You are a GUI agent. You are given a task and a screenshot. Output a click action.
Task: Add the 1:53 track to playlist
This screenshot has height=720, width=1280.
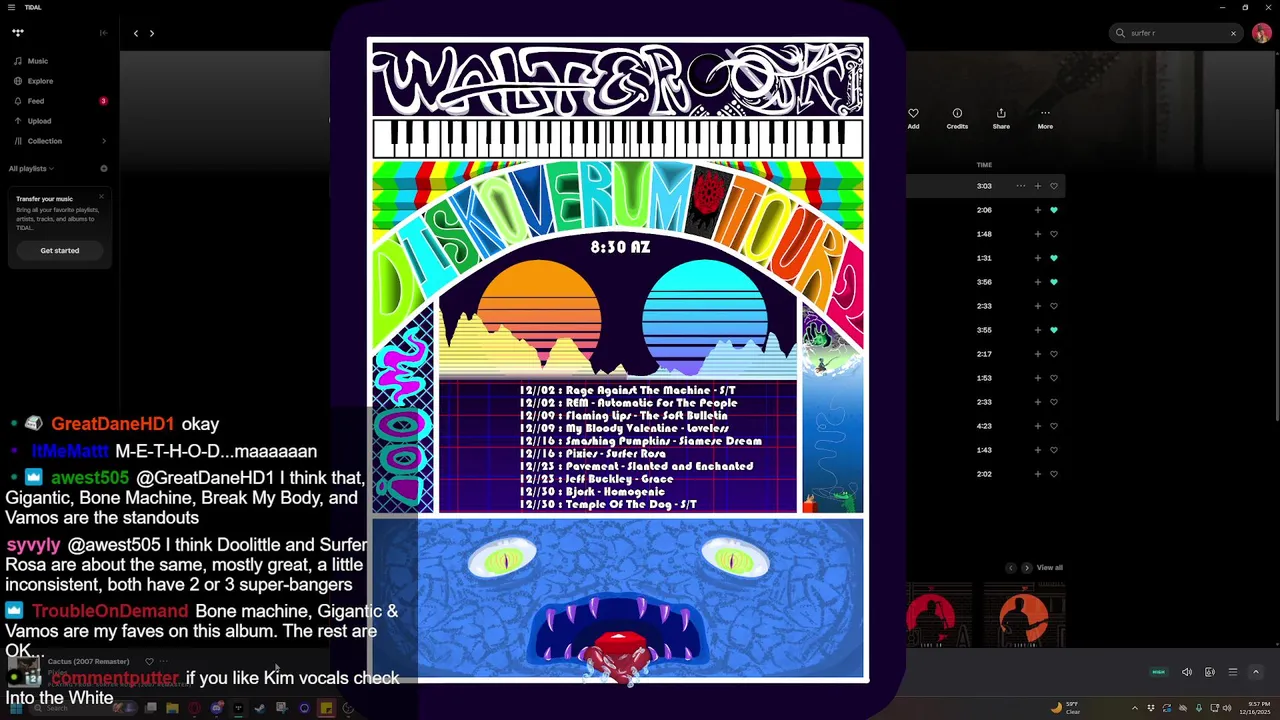click(x=1037, y=378)
